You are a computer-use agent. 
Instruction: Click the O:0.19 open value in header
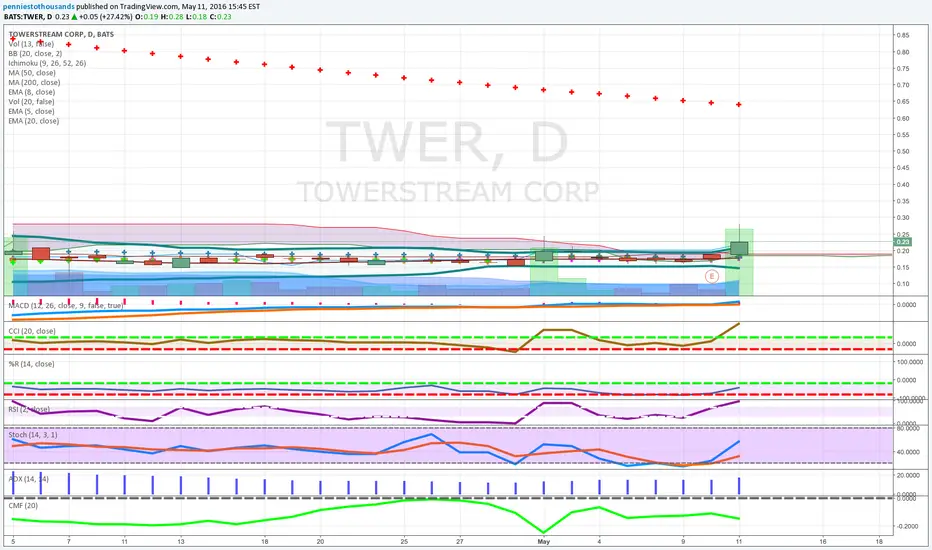click(x=147, y=17)
